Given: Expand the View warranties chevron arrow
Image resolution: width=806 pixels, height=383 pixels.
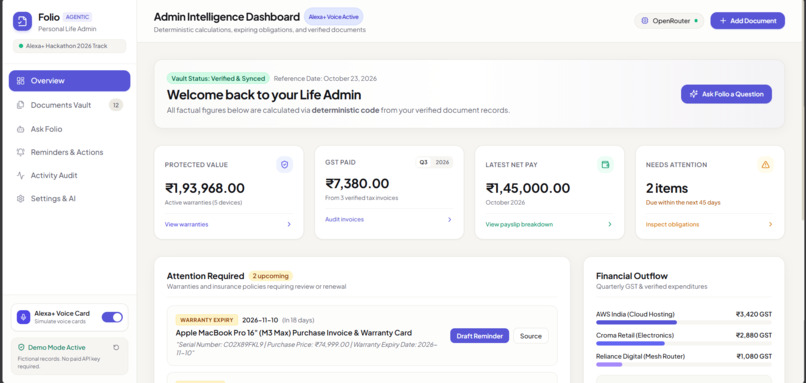Looking at the screenshot, I should coord(289,224).
